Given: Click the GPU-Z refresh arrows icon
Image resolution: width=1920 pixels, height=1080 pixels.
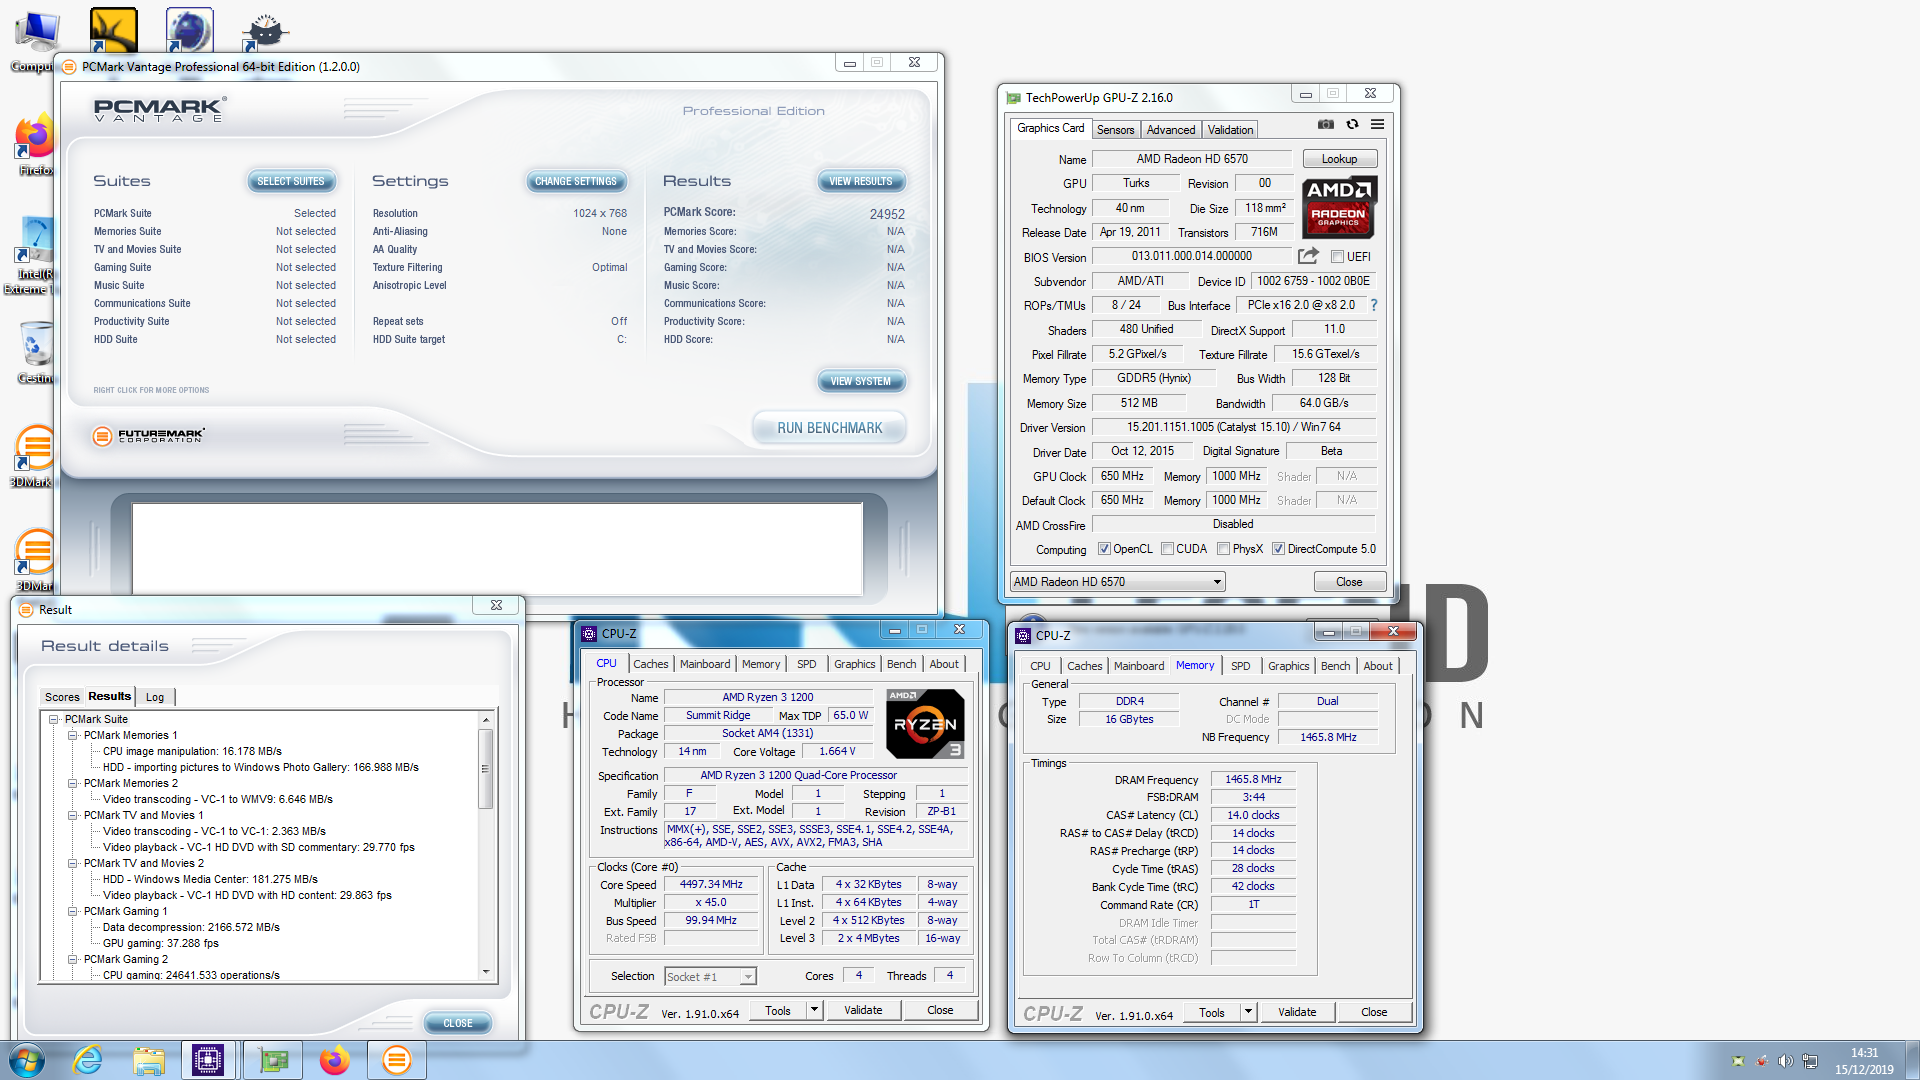Looking at the screenshot, I should pyautogui.click(x=1352, y=125).
